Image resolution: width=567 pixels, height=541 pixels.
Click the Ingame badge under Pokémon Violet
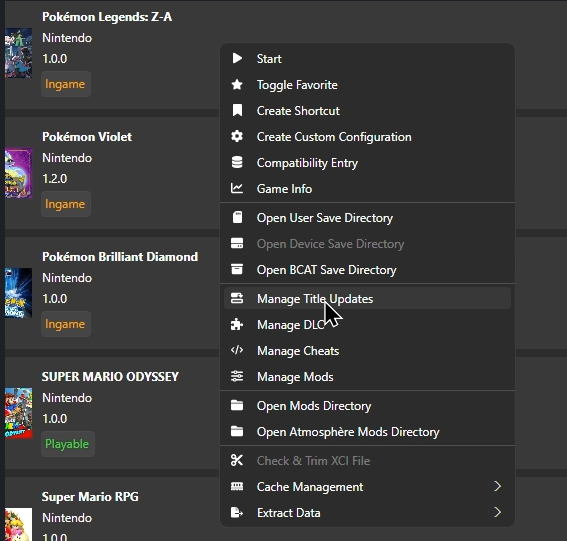(x=65, y=204)
